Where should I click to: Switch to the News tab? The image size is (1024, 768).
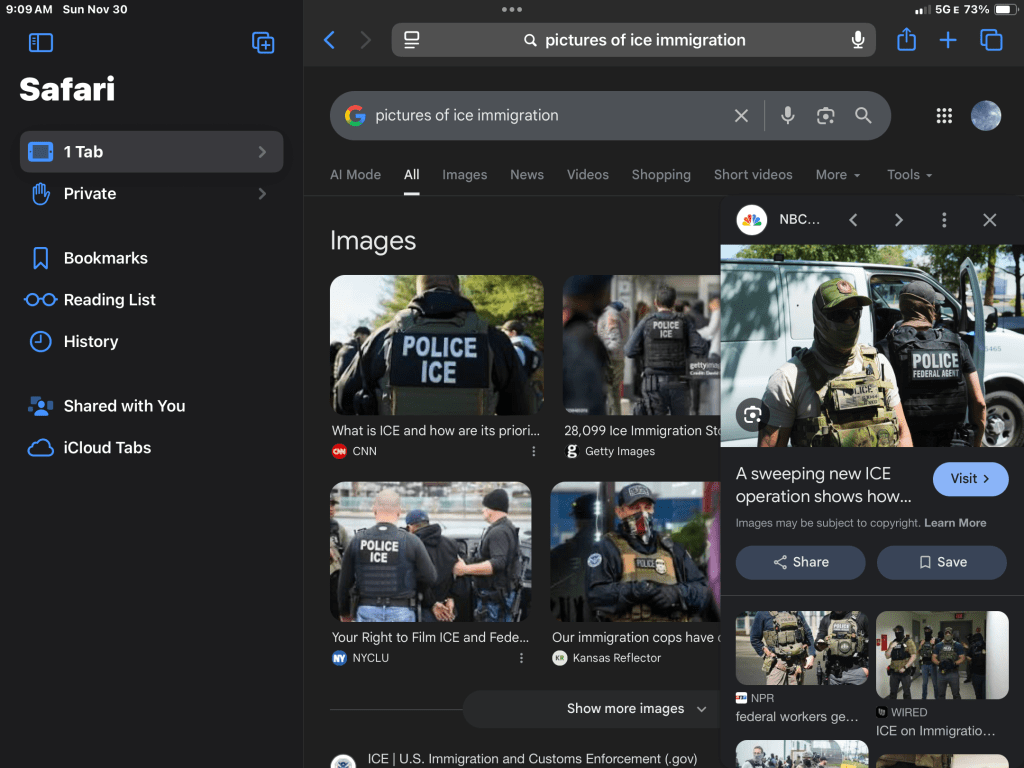coord(527,174)
